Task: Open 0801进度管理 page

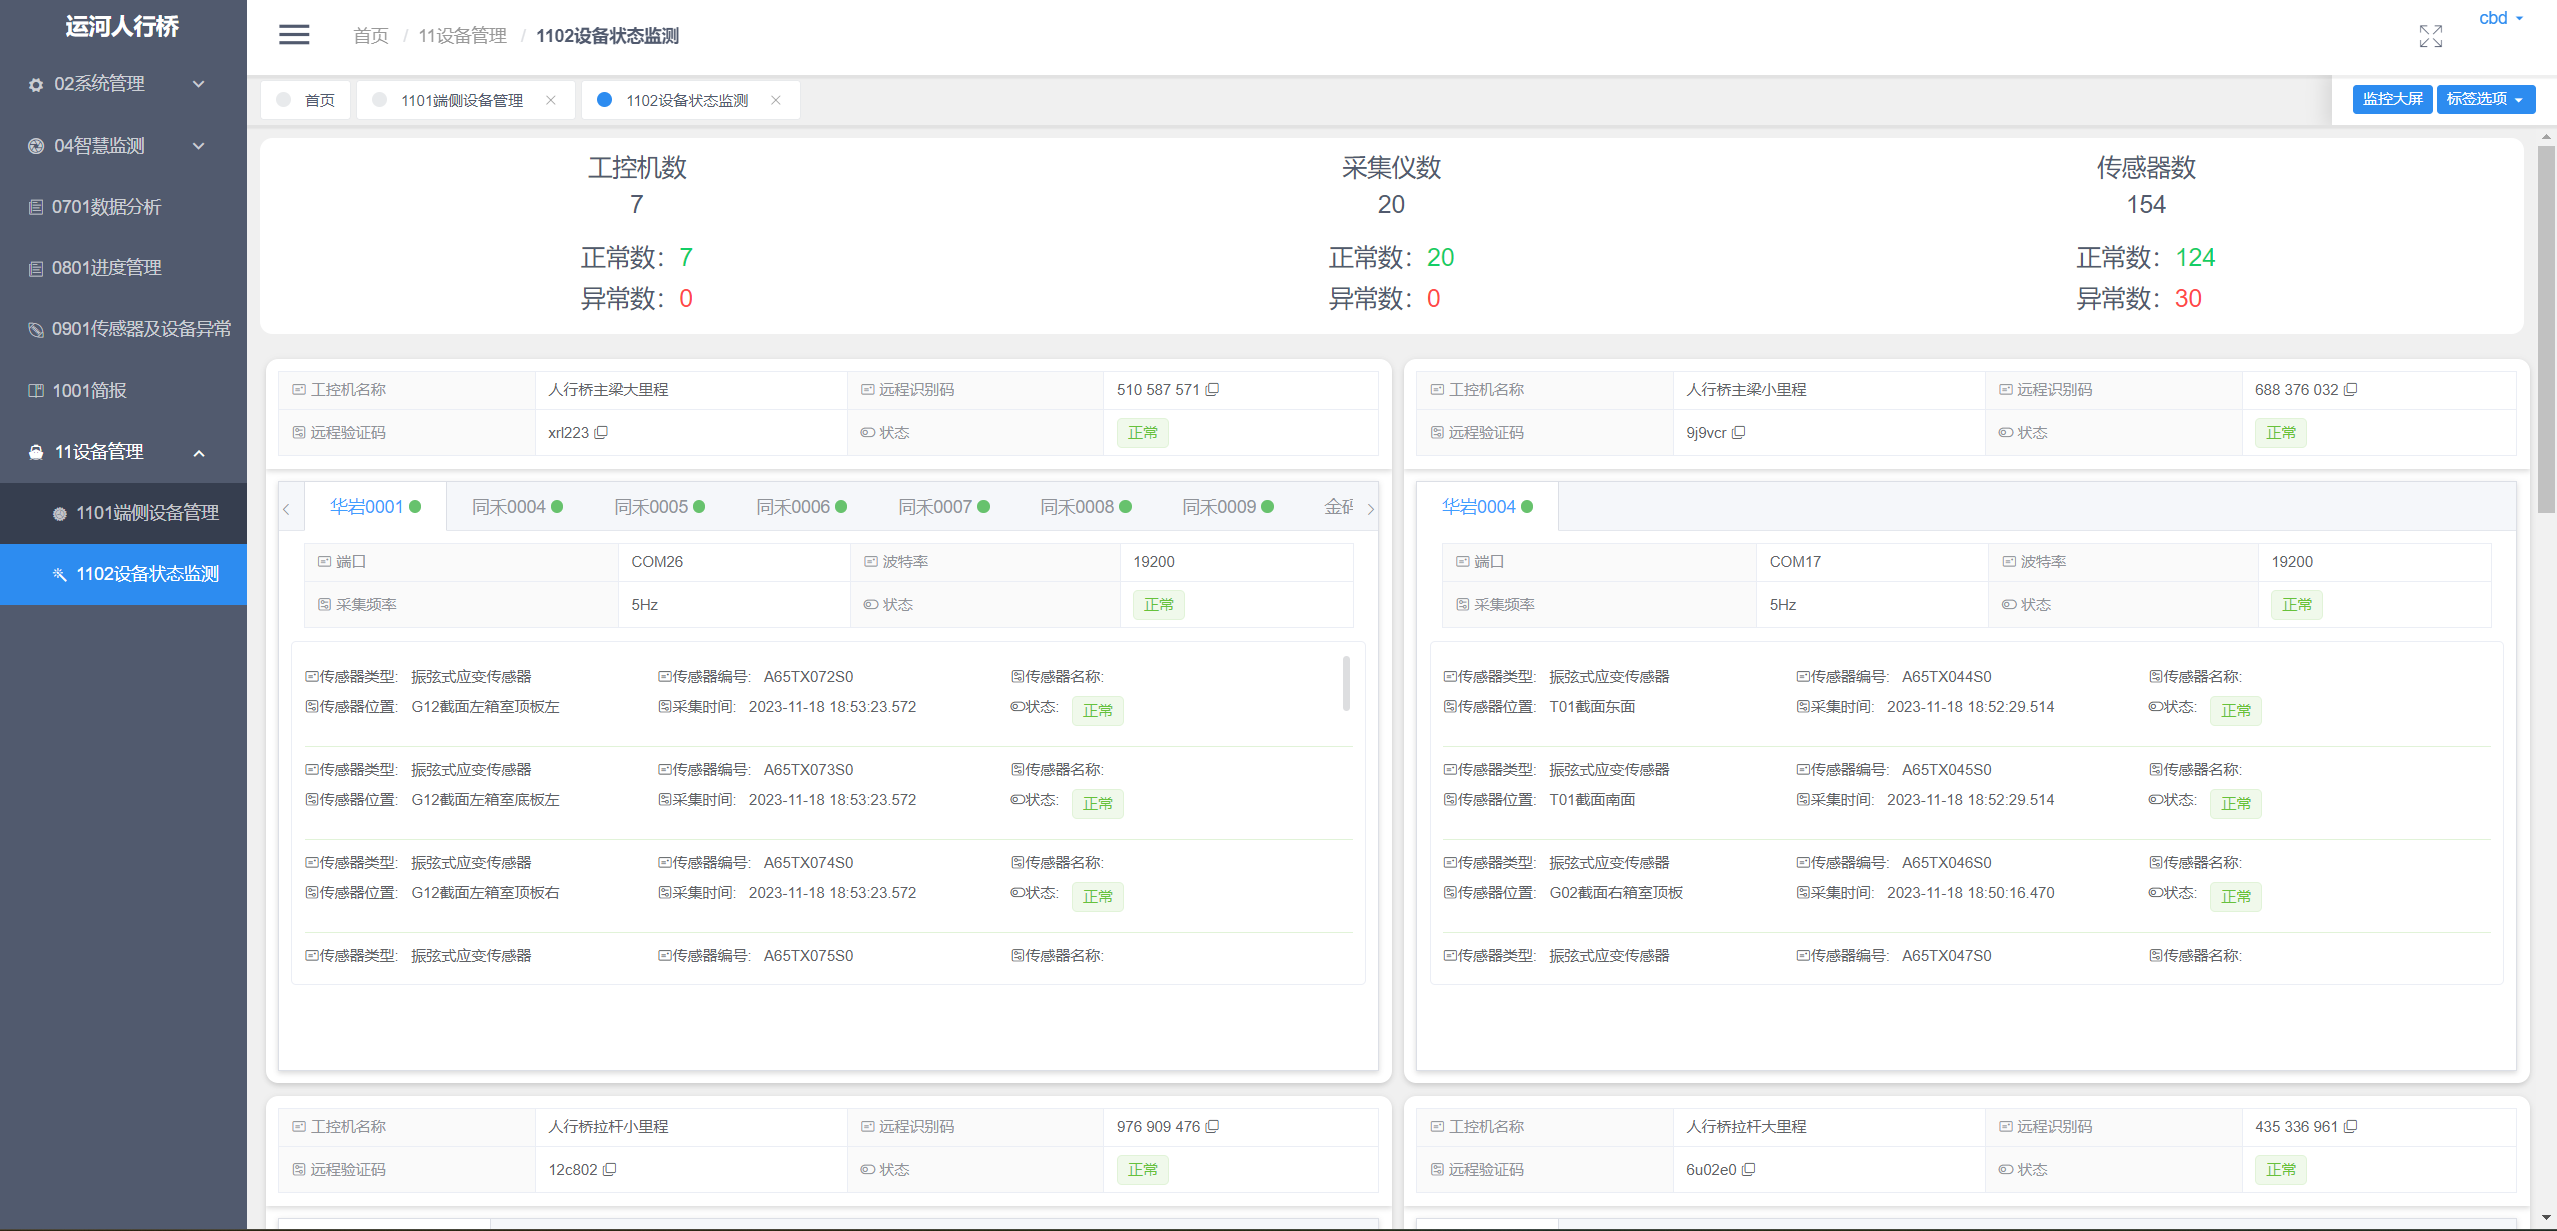Action: 123,268
